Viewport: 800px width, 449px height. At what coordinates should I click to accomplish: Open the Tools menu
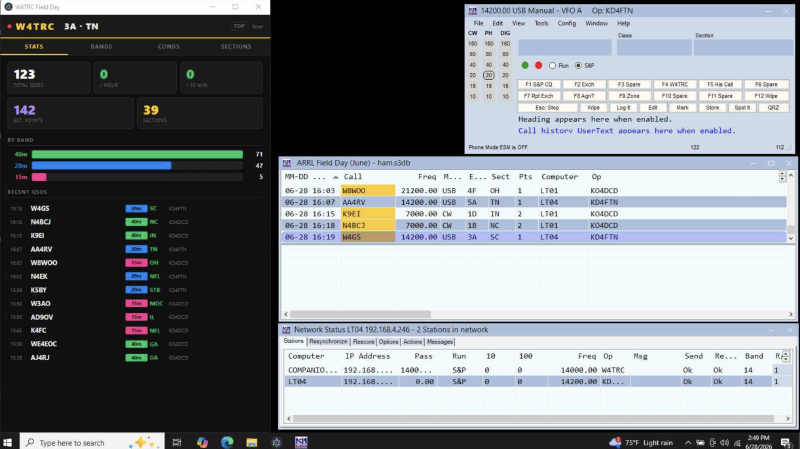(541, 23)
